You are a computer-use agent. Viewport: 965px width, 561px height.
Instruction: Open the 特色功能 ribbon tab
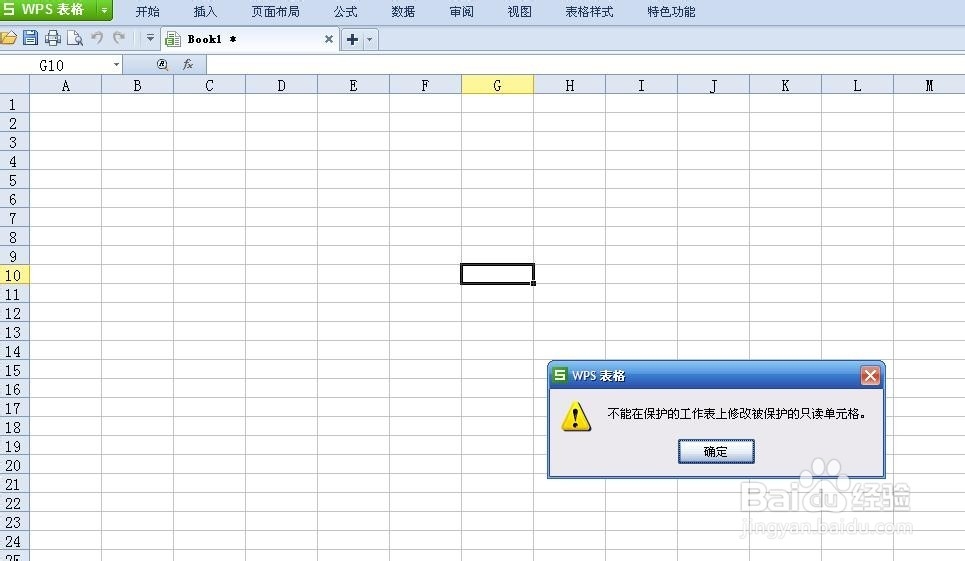(671, 12)
